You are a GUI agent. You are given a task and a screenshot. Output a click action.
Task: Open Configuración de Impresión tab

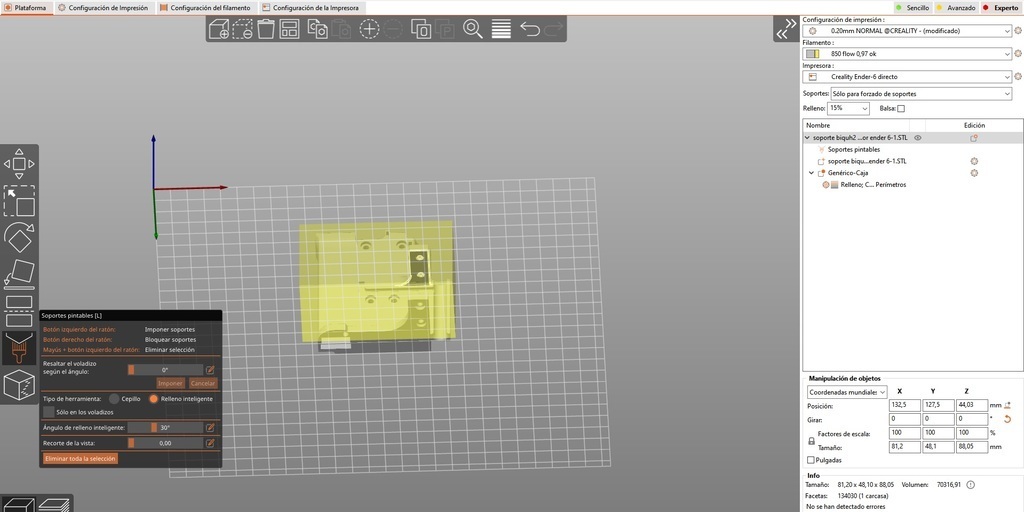(104, 8)
